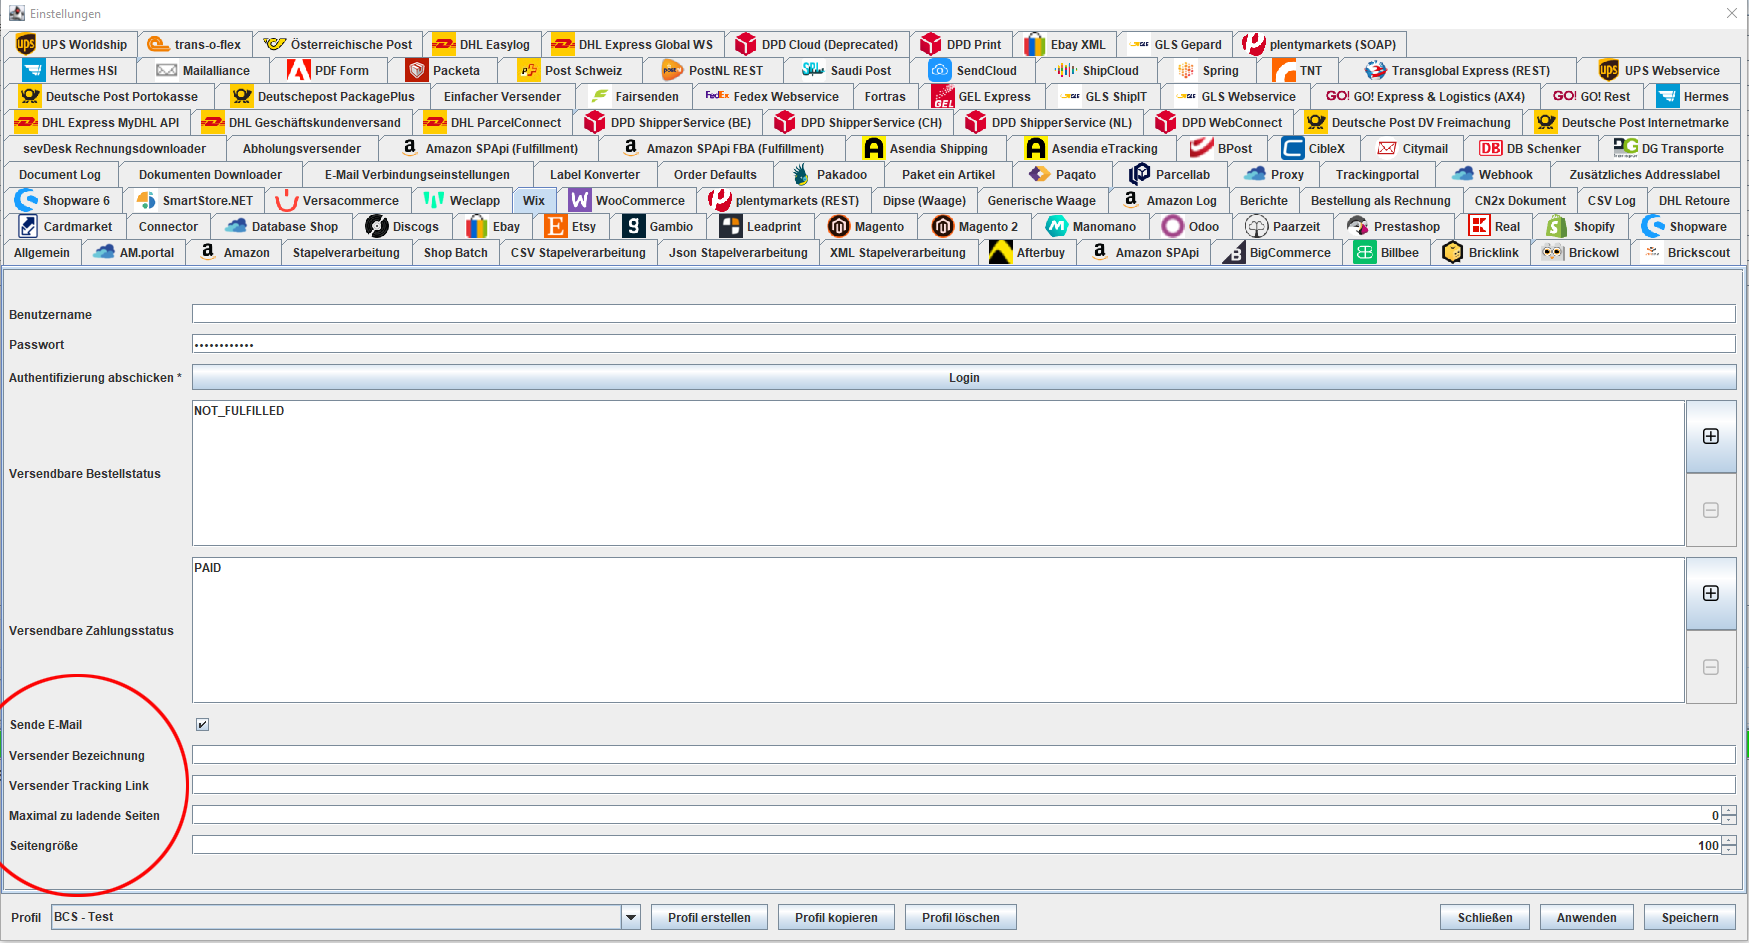Switch to the Wix tab
1749x943 pixels.
tap(534, 200)
